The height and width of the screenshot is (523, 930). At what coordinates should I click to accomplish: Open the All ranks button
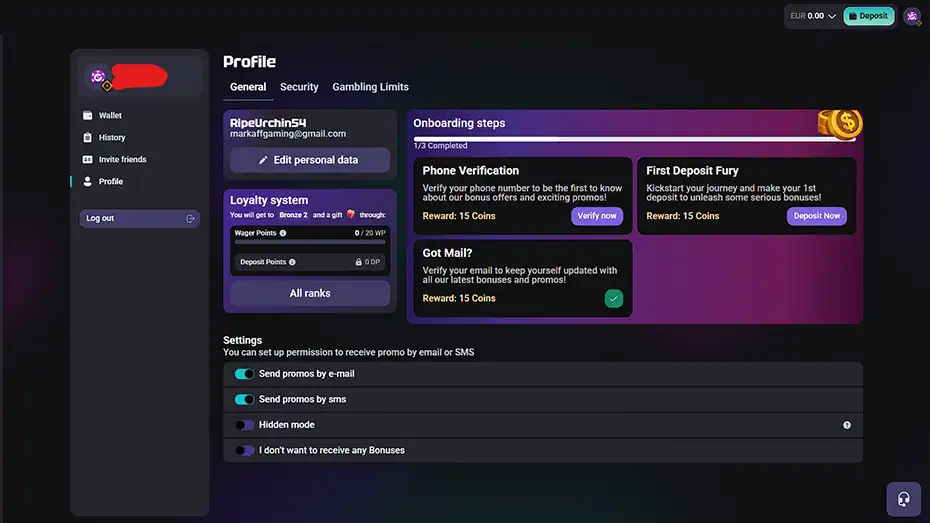[x=310, y=293]
